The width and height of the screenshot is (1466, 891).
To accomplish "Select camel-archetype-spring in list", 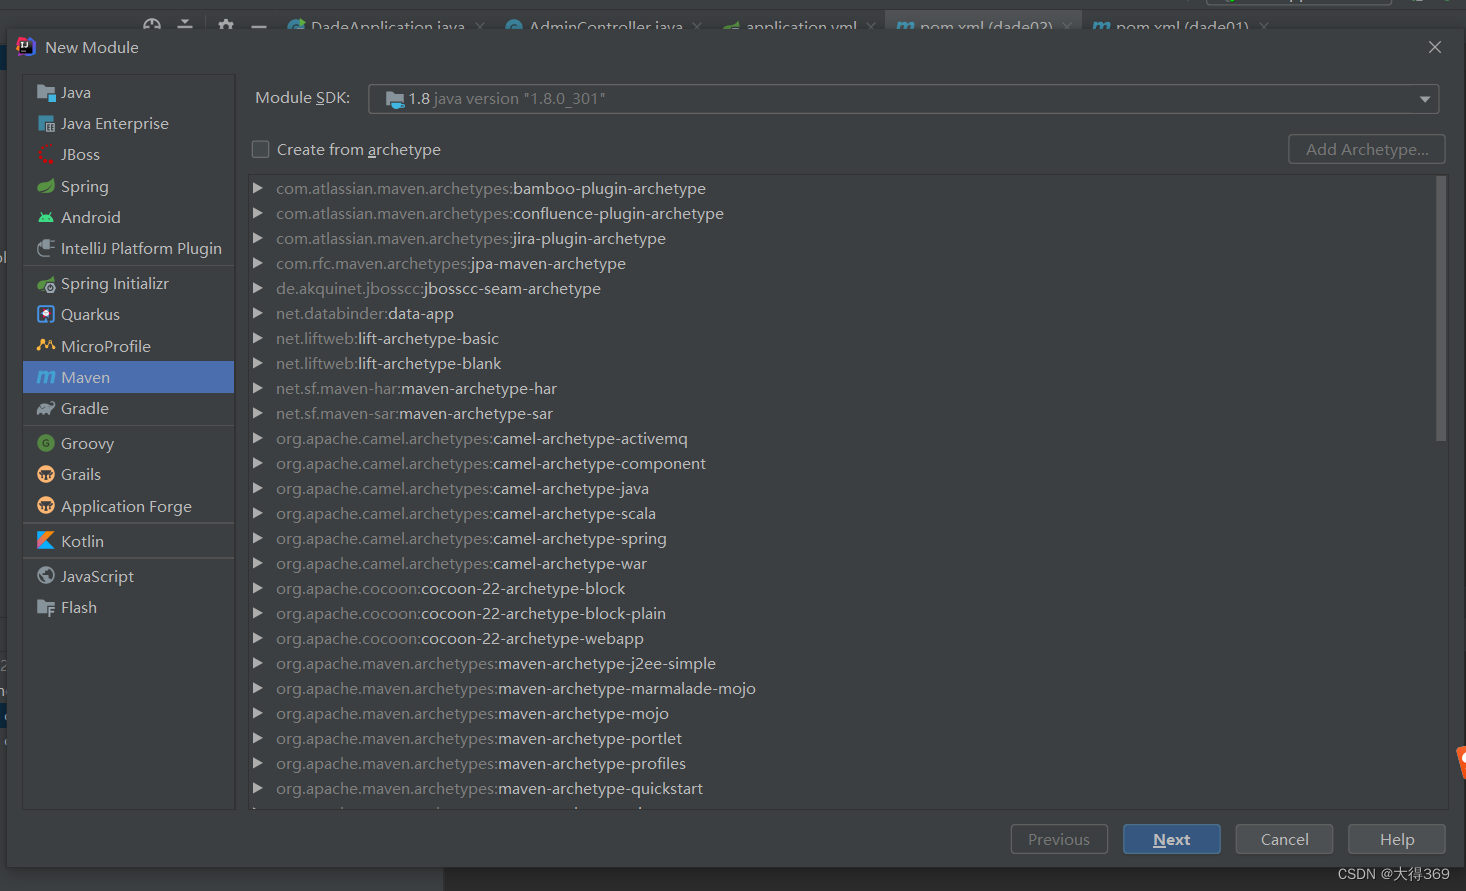I will pyautogui.click(x=842, y=538).
